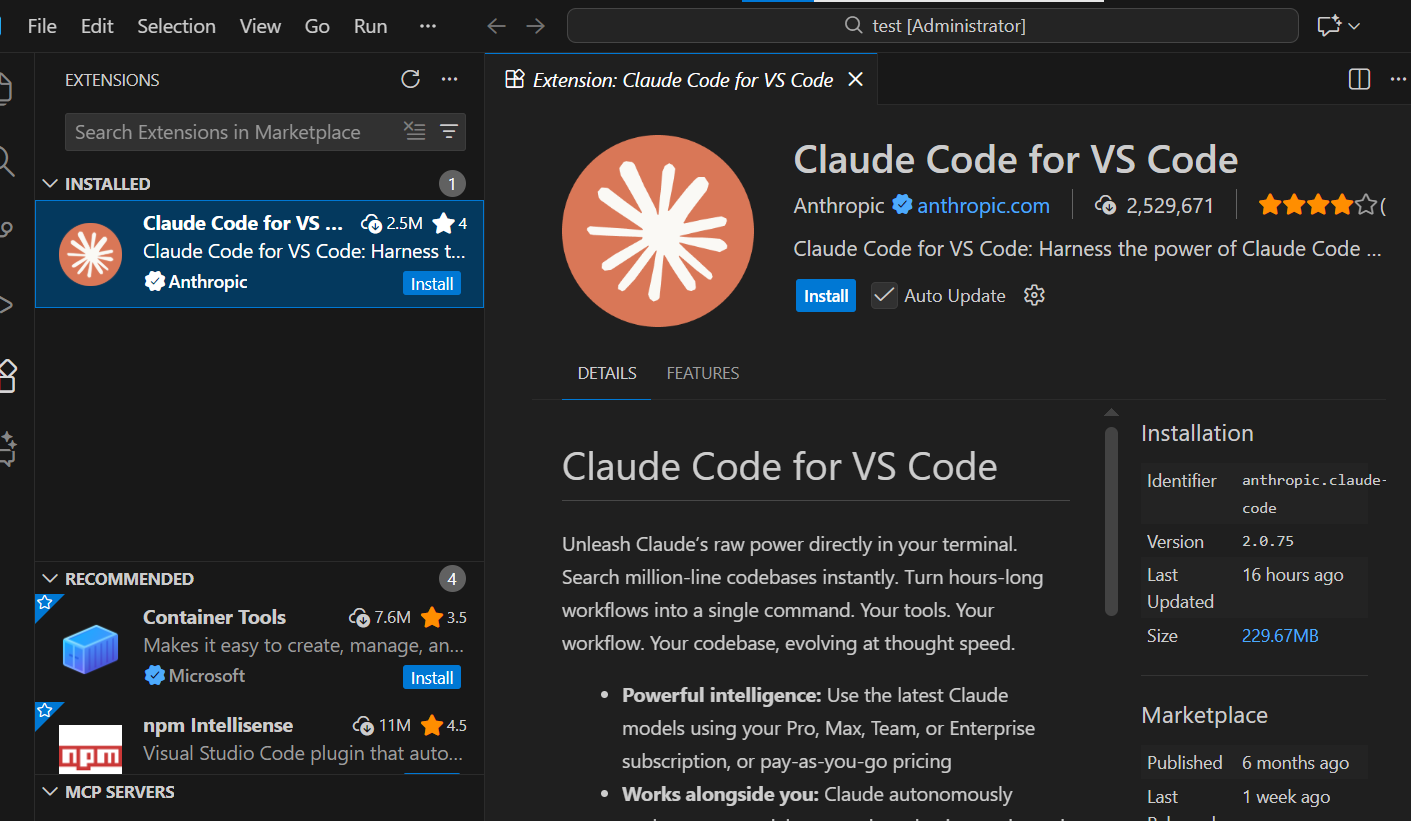
Task: Open the Edit menu
Action: pos(97,26)
